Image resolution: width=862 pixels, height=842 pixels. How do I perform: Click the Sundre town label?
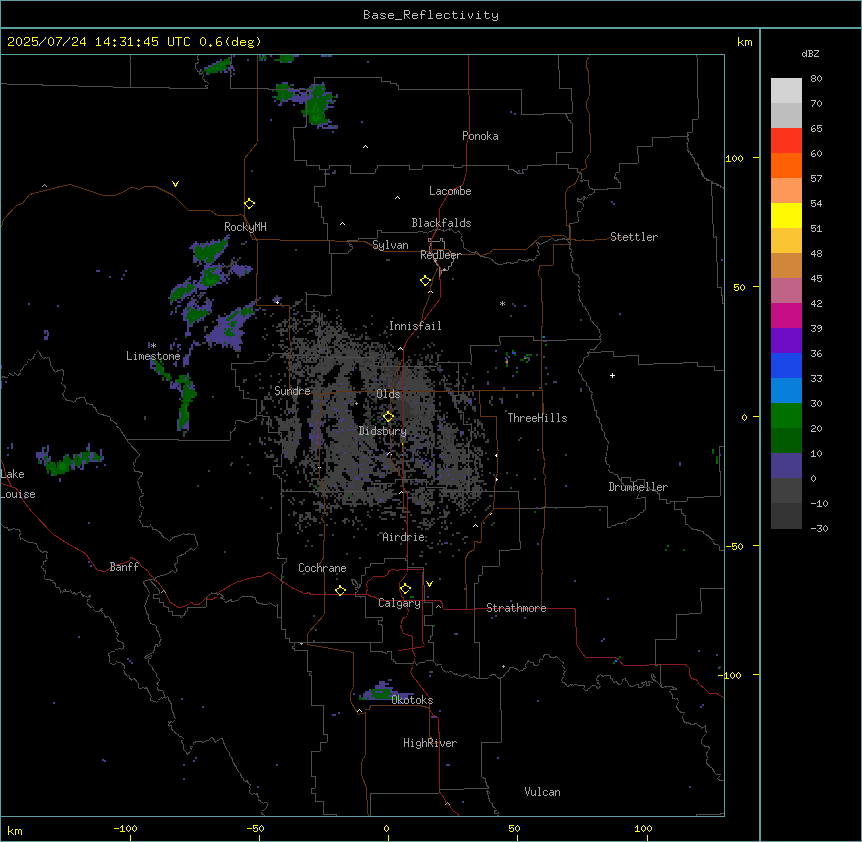coord(292,391)
